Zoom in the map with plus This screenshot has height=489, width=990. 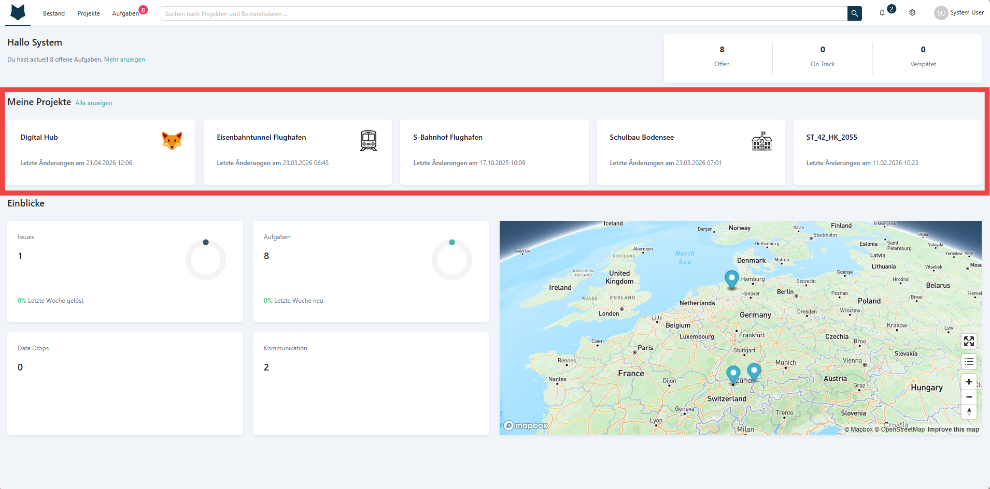pos(969,382)
